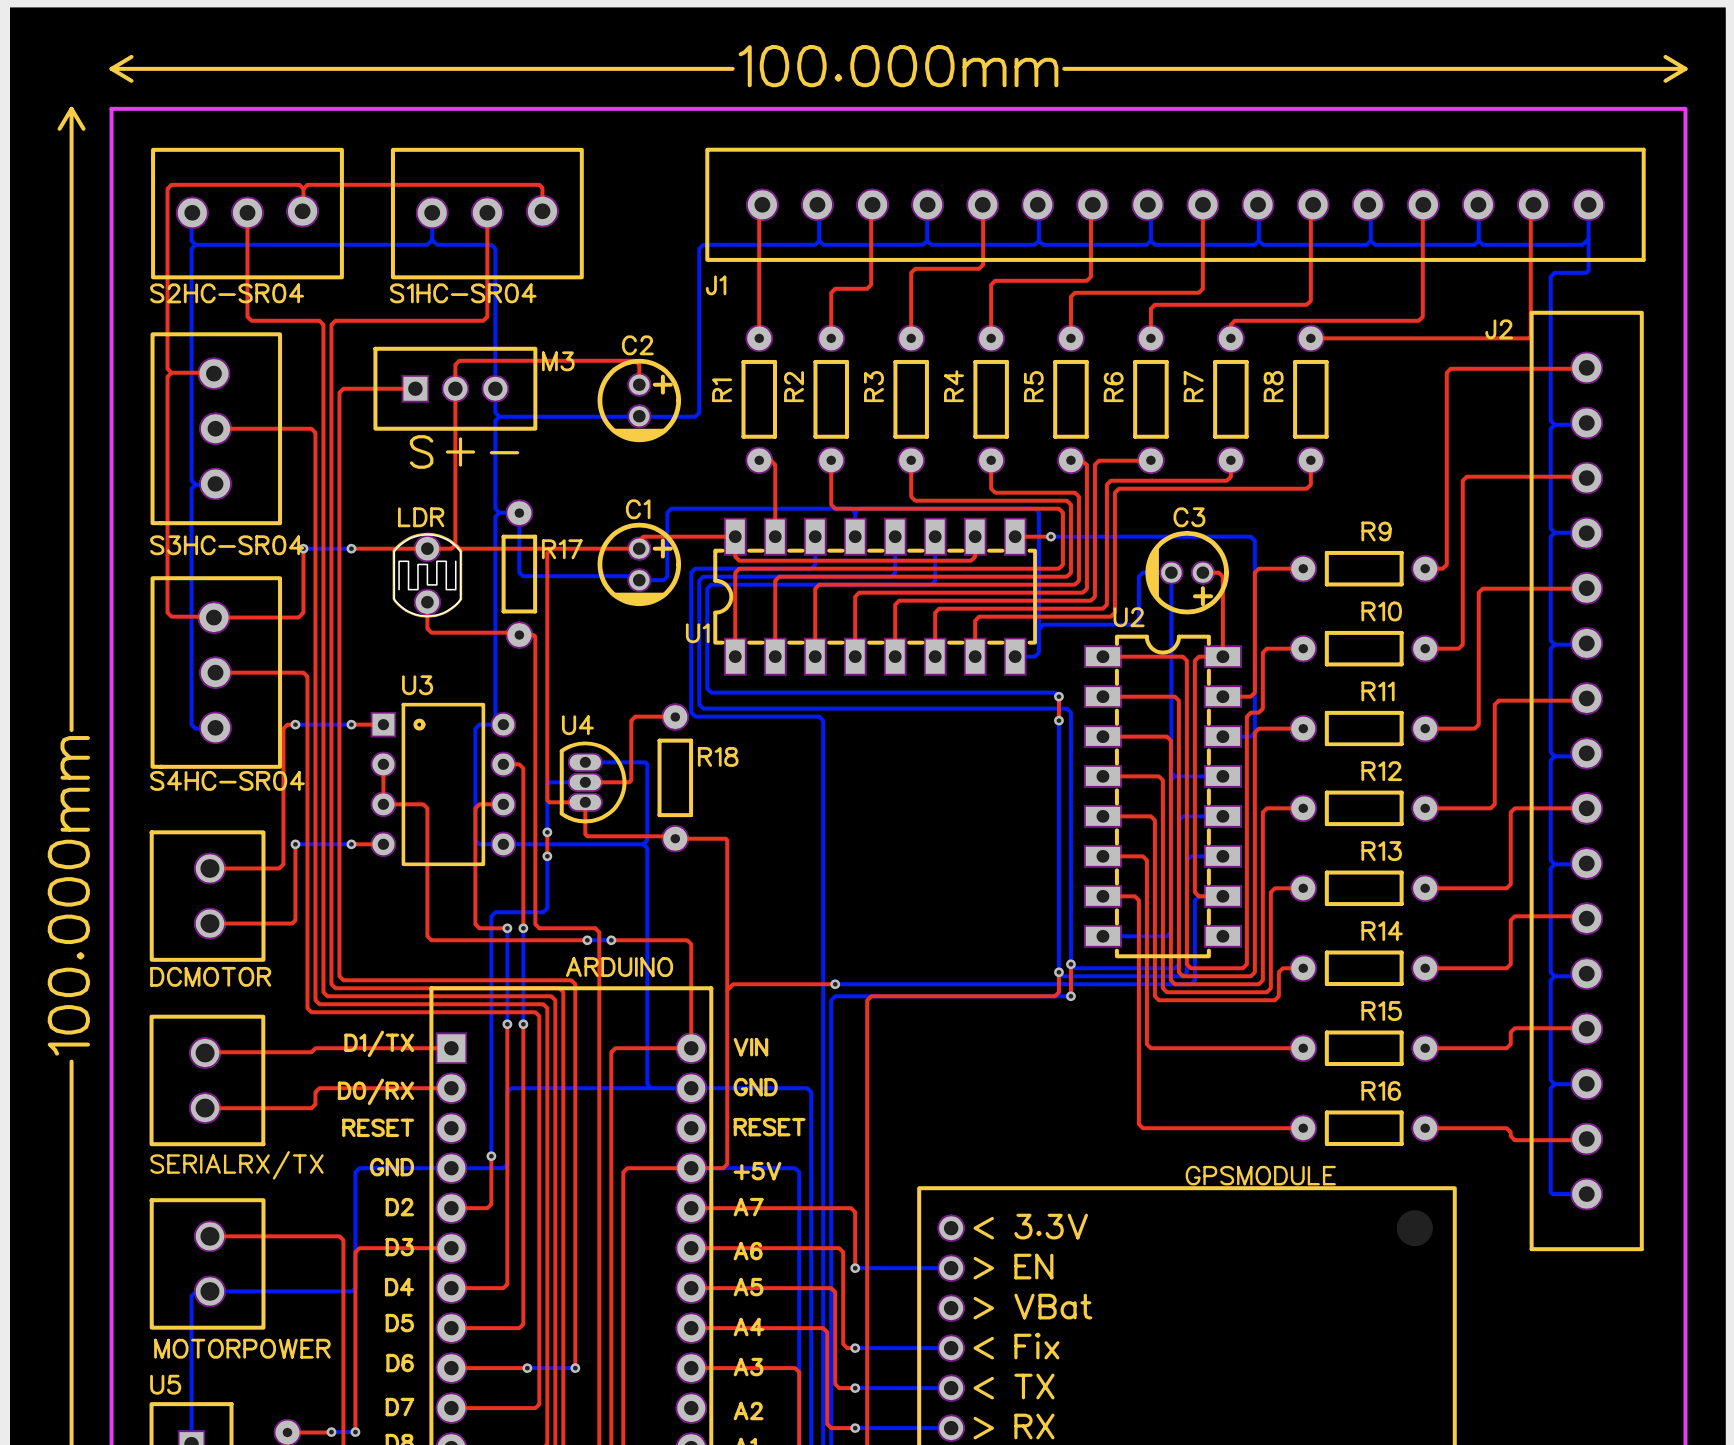Viewport: 1734px width, 1445px height.
Task: Pick the R16 resistor designator
Action: [x=1381, y=1092]
